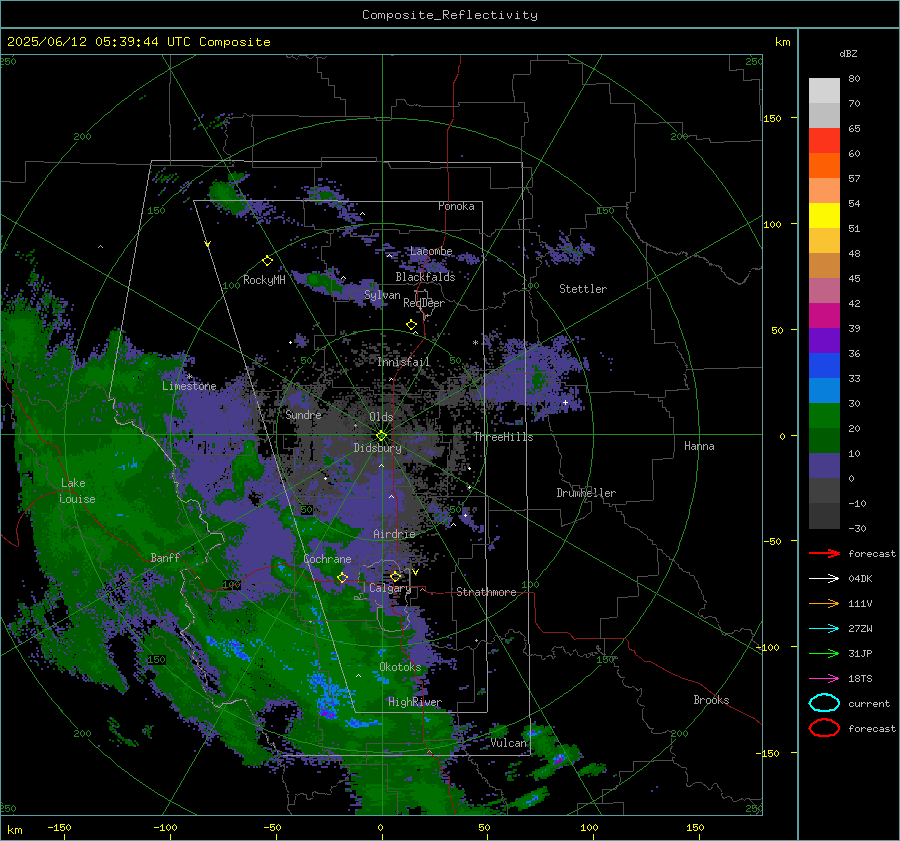
Task: Click the Didsbury label at radar center
Action: [x=377, y=448]
